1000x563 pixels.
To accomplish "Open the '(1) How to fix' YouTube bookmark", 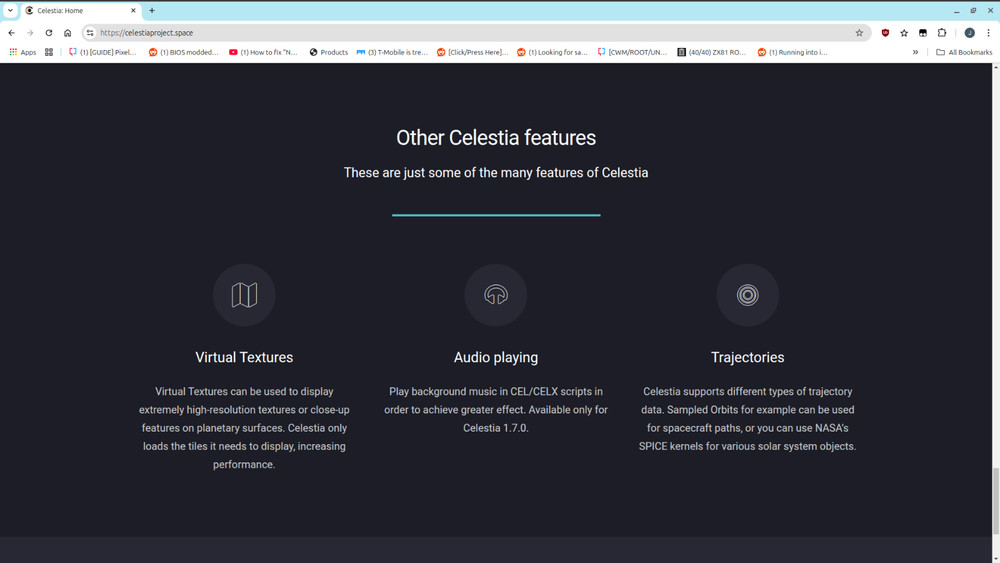I will coord(263,52).
